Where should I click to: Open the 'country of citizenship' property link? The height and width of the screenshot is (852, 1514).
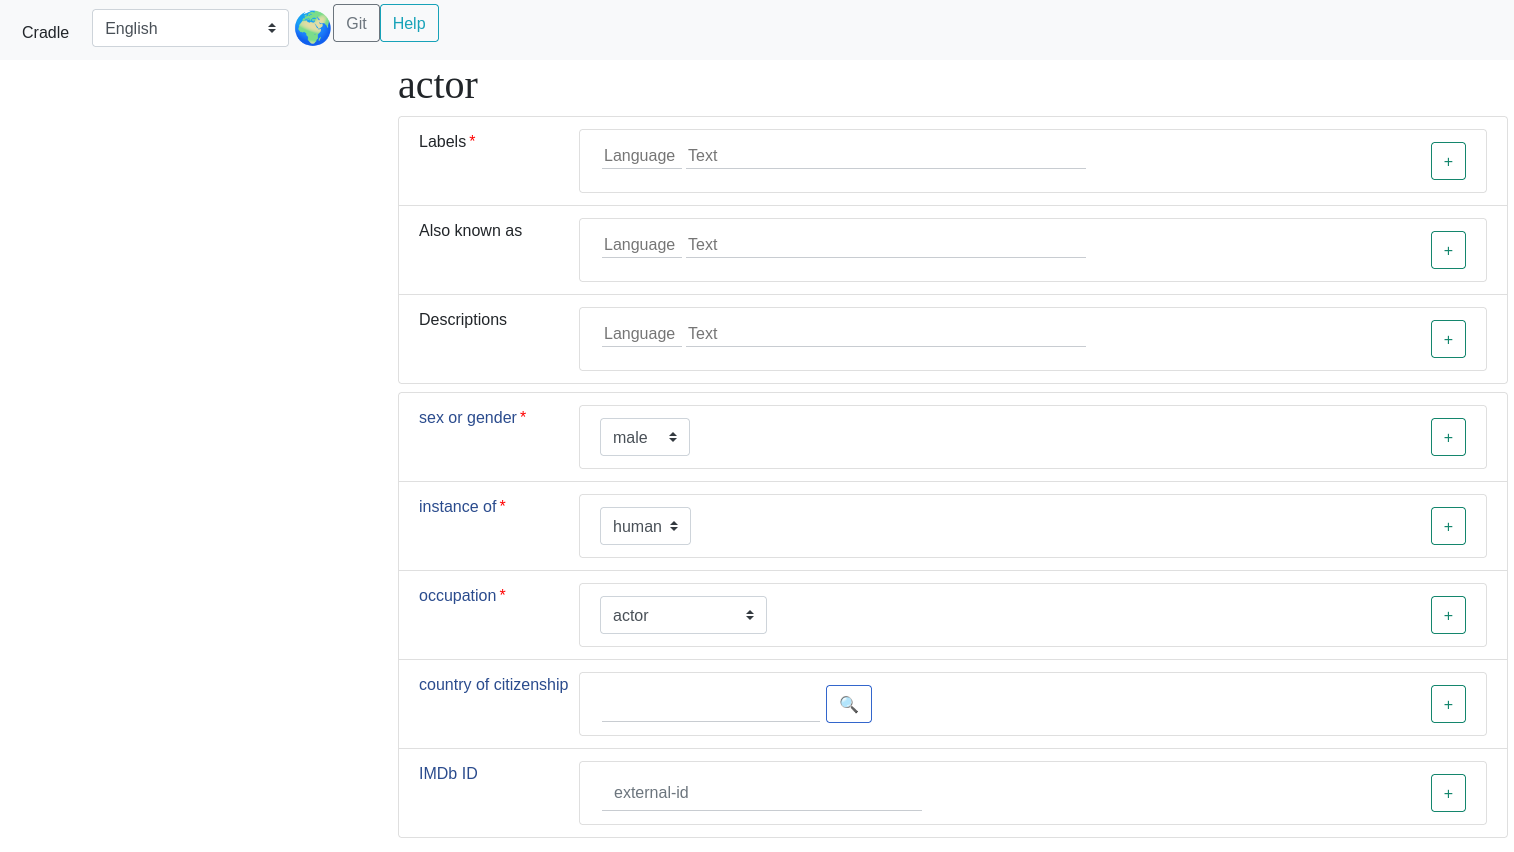493,684
